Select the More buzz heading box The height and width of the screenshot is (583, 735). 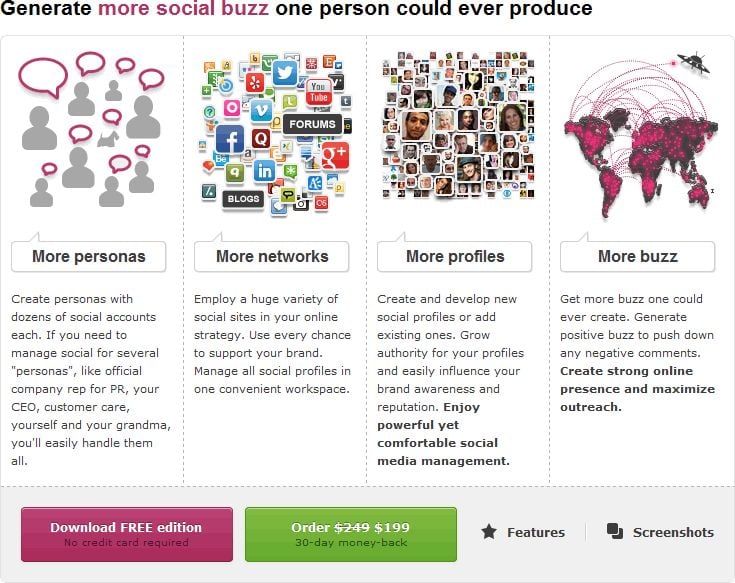tap(638, 256)
